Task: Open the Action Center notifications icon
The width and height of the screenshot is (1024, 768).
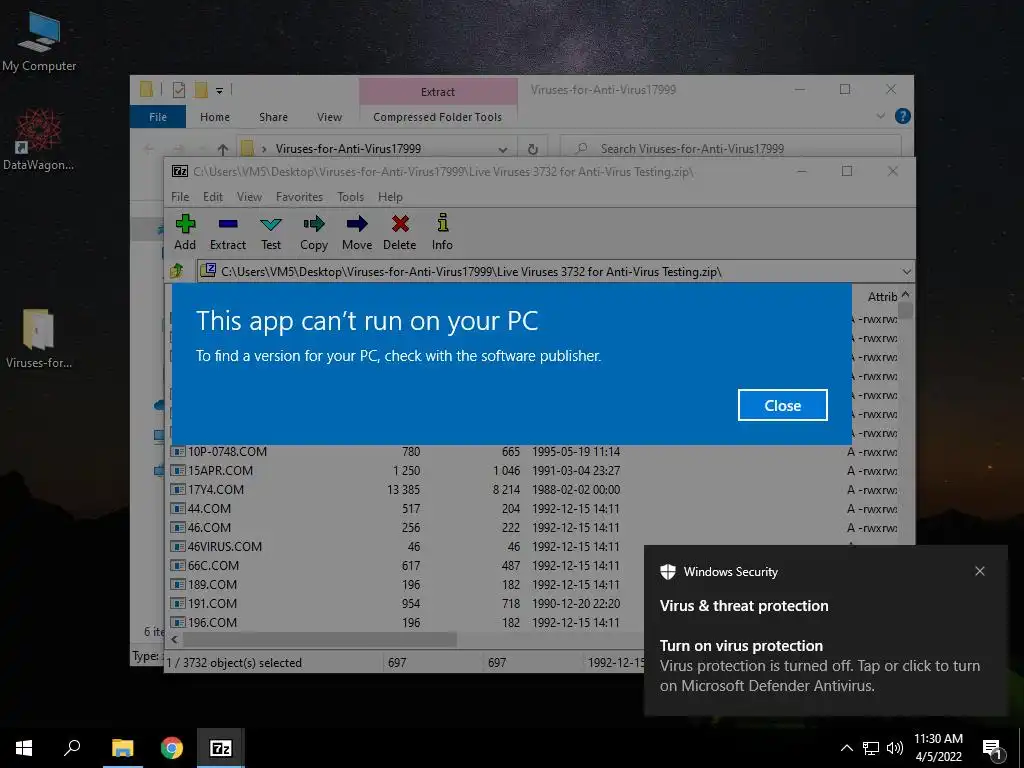Action: click(x=992, y=750)
